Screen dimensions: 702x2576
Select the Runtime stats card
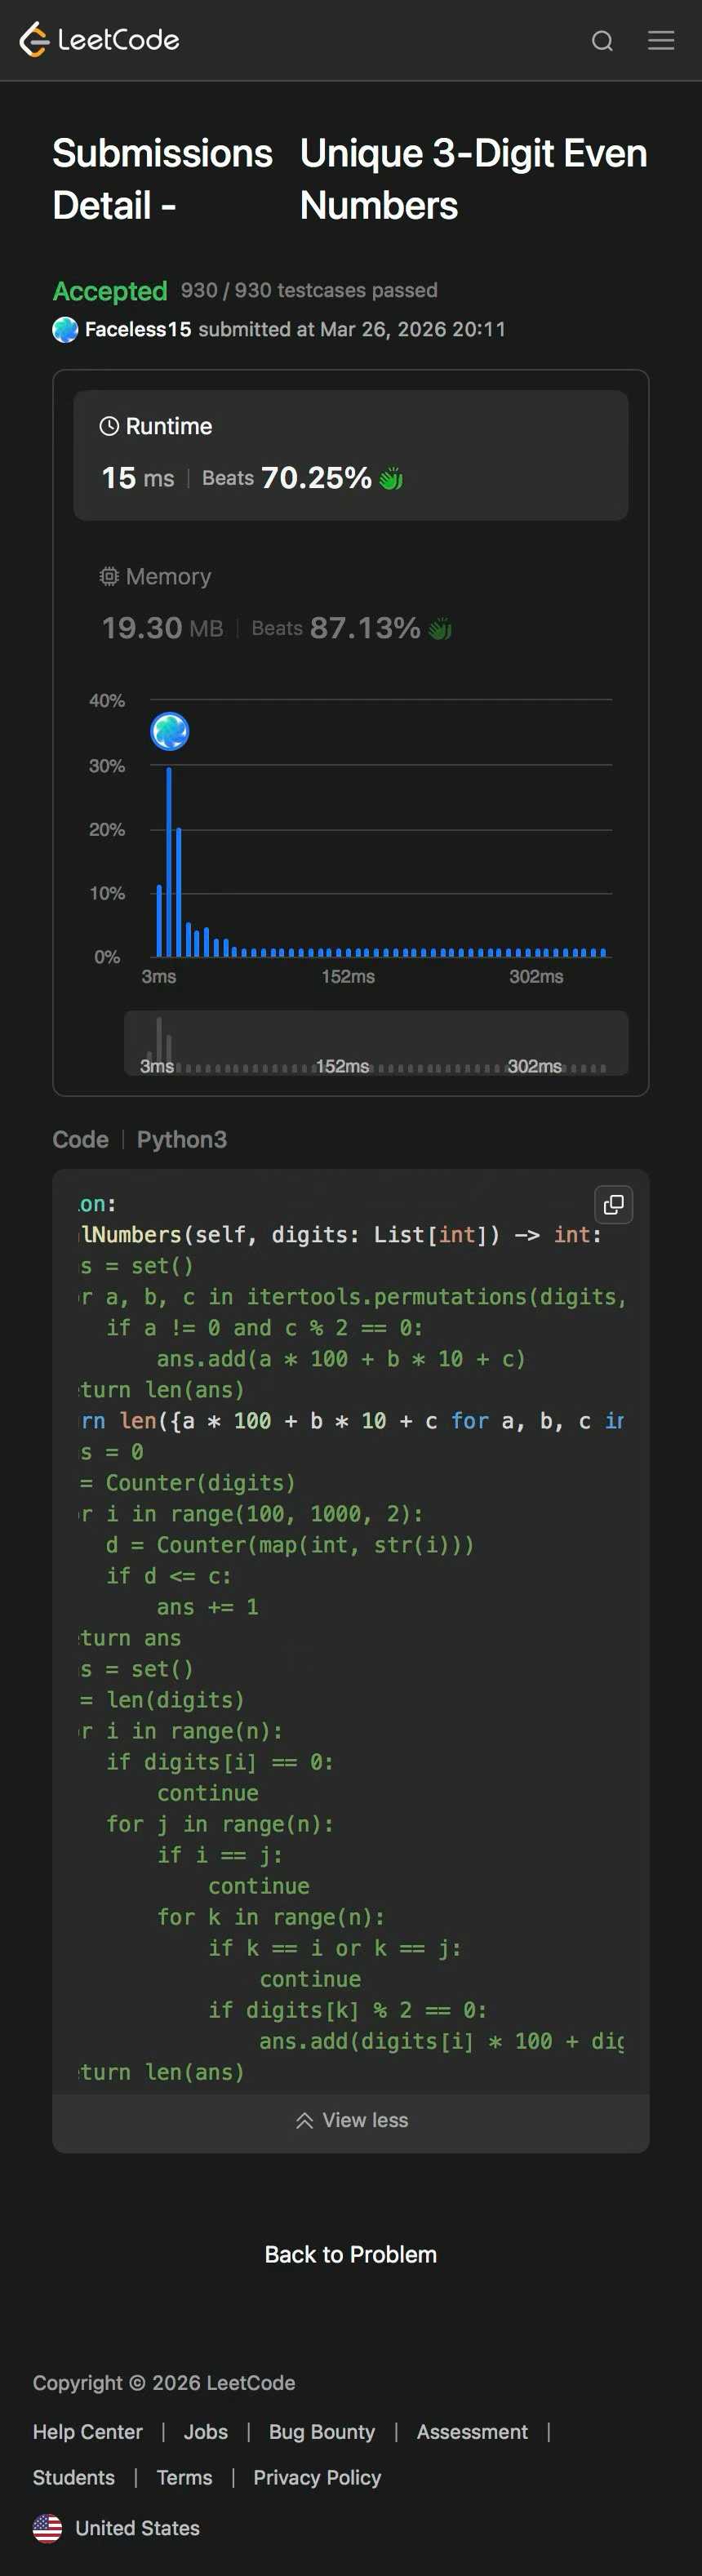tap(351, 455)
